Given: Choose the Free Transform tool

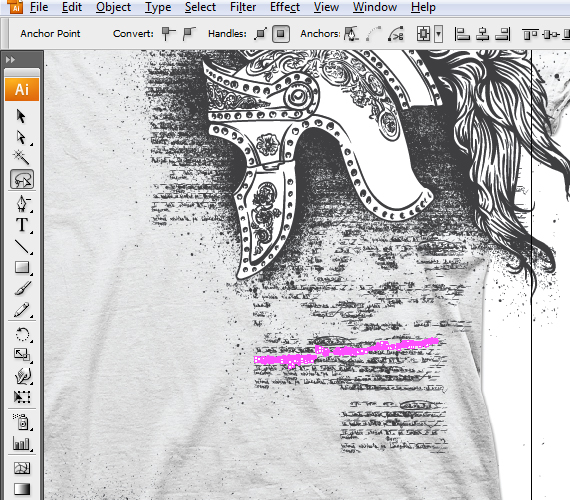Looking at the screenshot, I should pos(22,397).
